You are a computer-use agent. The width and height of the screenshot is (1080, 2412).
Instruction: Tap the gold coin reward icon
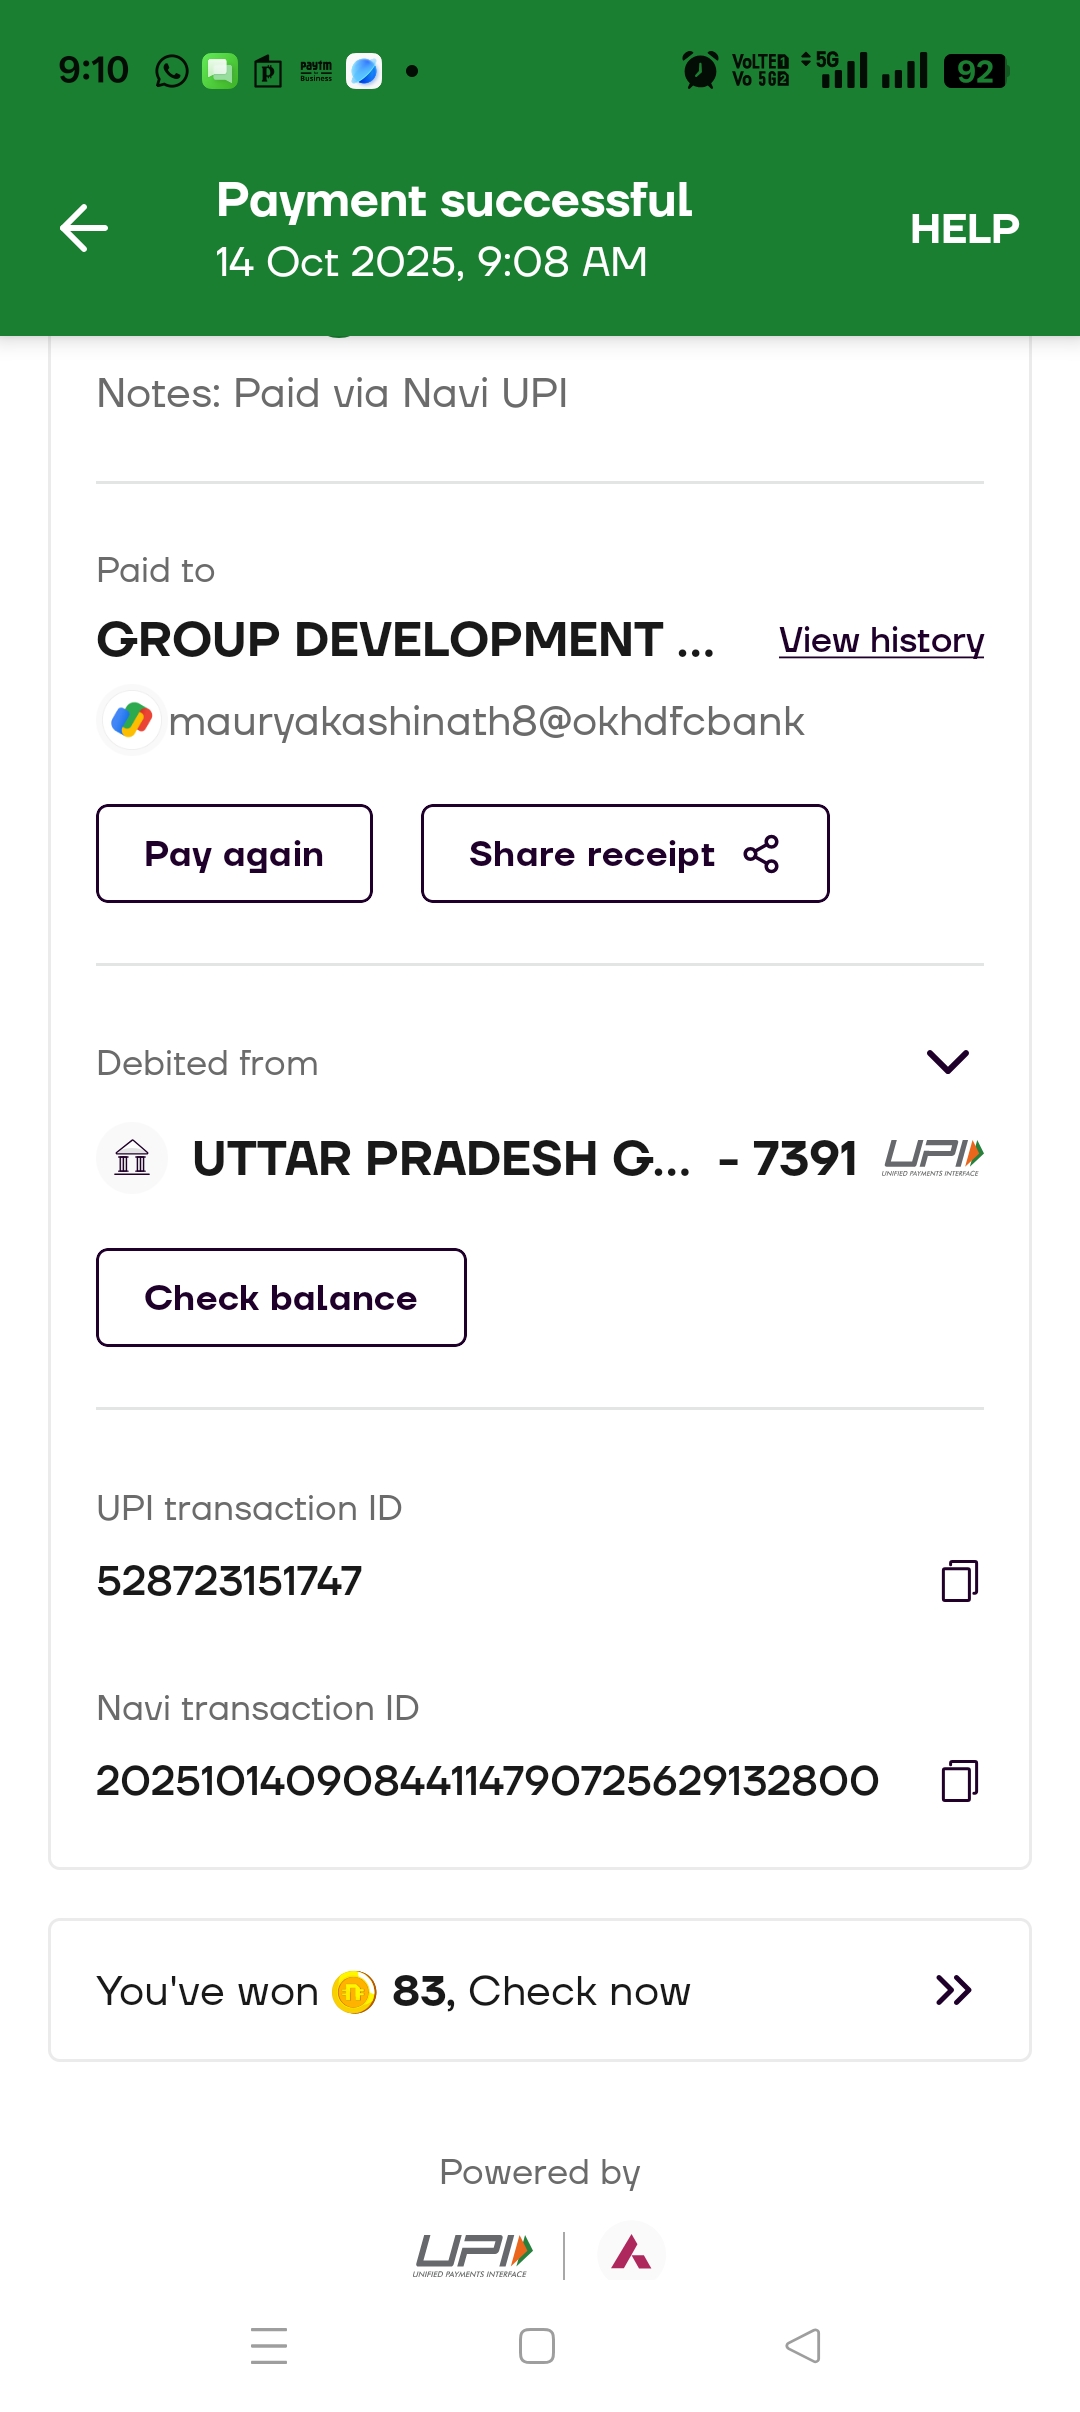[354, 1991]
